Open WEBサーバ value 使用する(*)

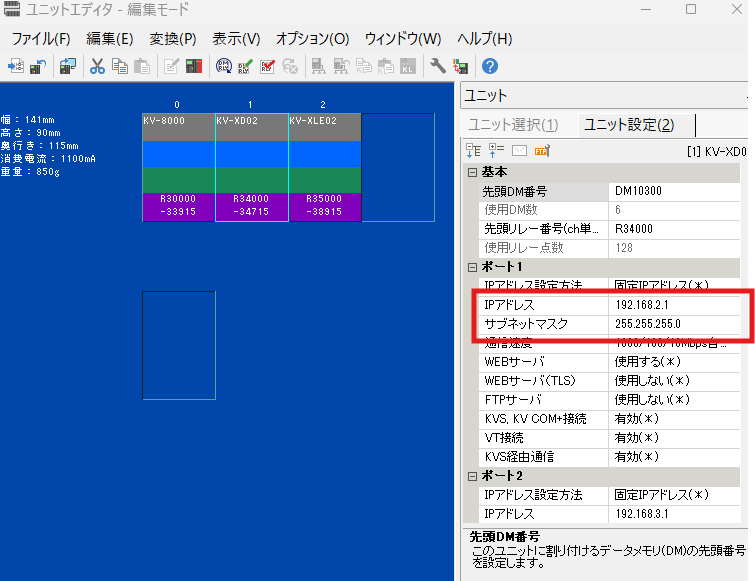click(x=675, y=362)
